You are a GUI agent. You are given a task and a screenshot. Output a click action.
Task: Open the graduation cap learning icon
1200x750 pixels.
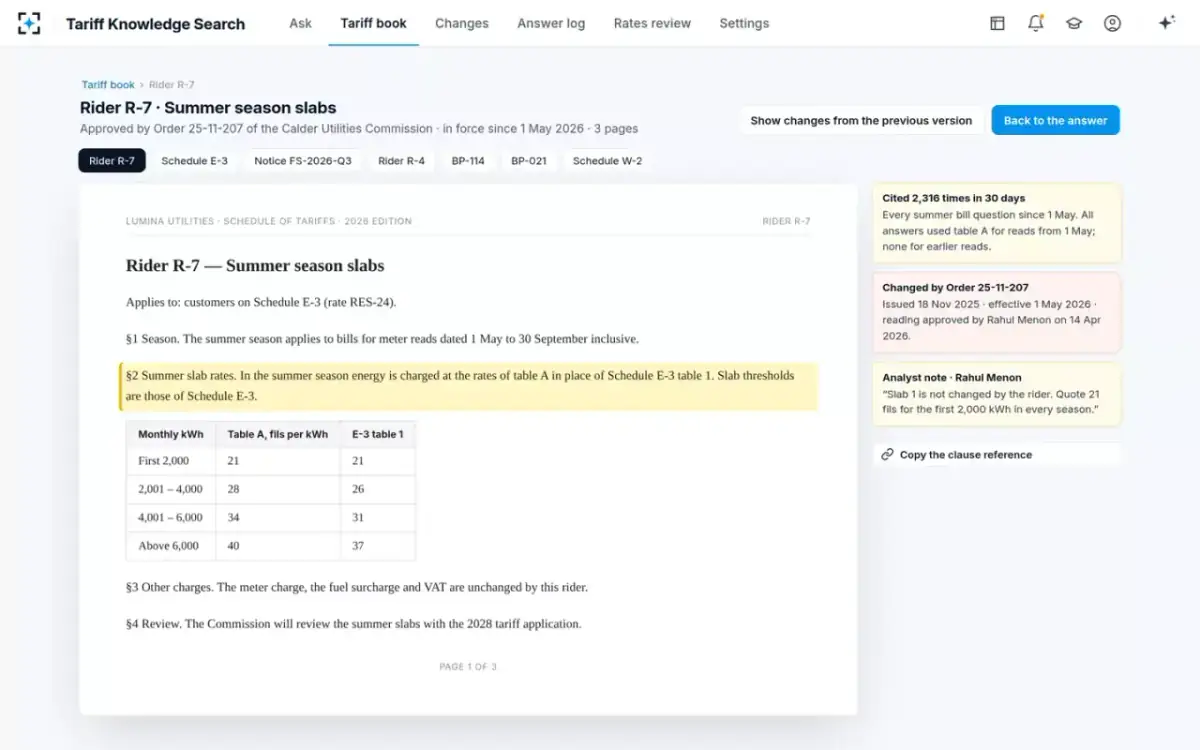point(1074,23)
